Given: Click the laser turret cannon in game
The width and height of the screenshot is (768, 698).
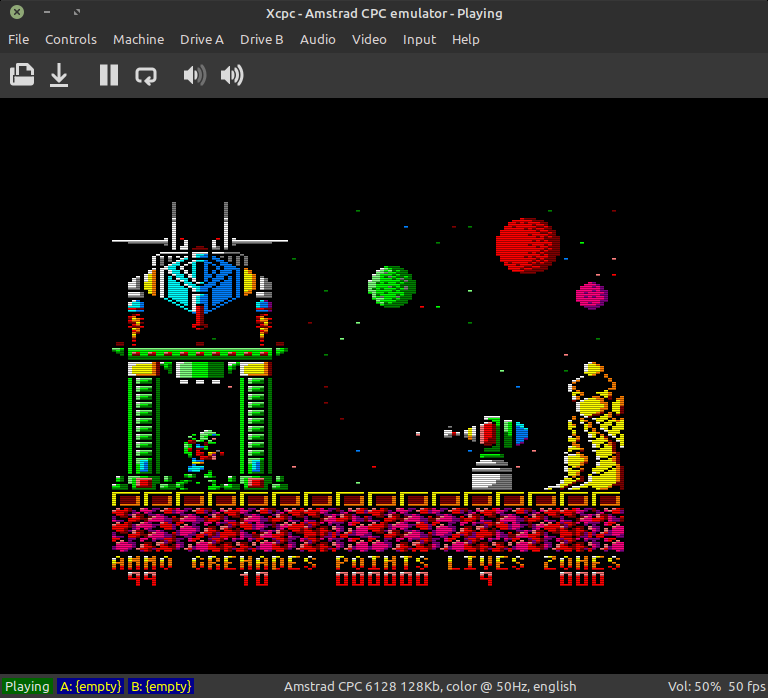Looking at the screenshot, I should 488,453.
